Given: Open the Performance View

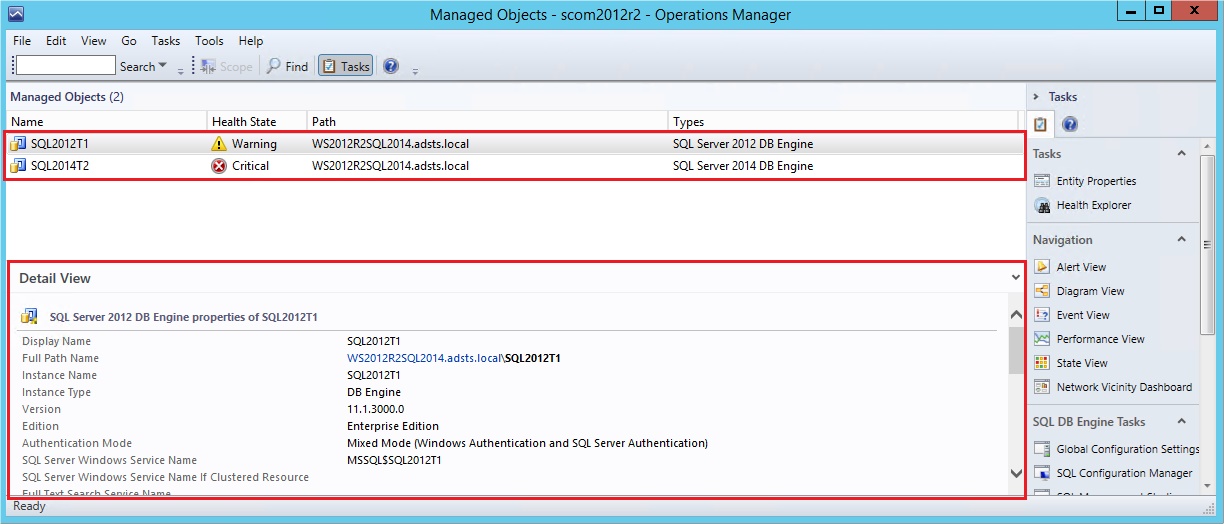Looking at the screenshot, I should (x=1100, y=339).
